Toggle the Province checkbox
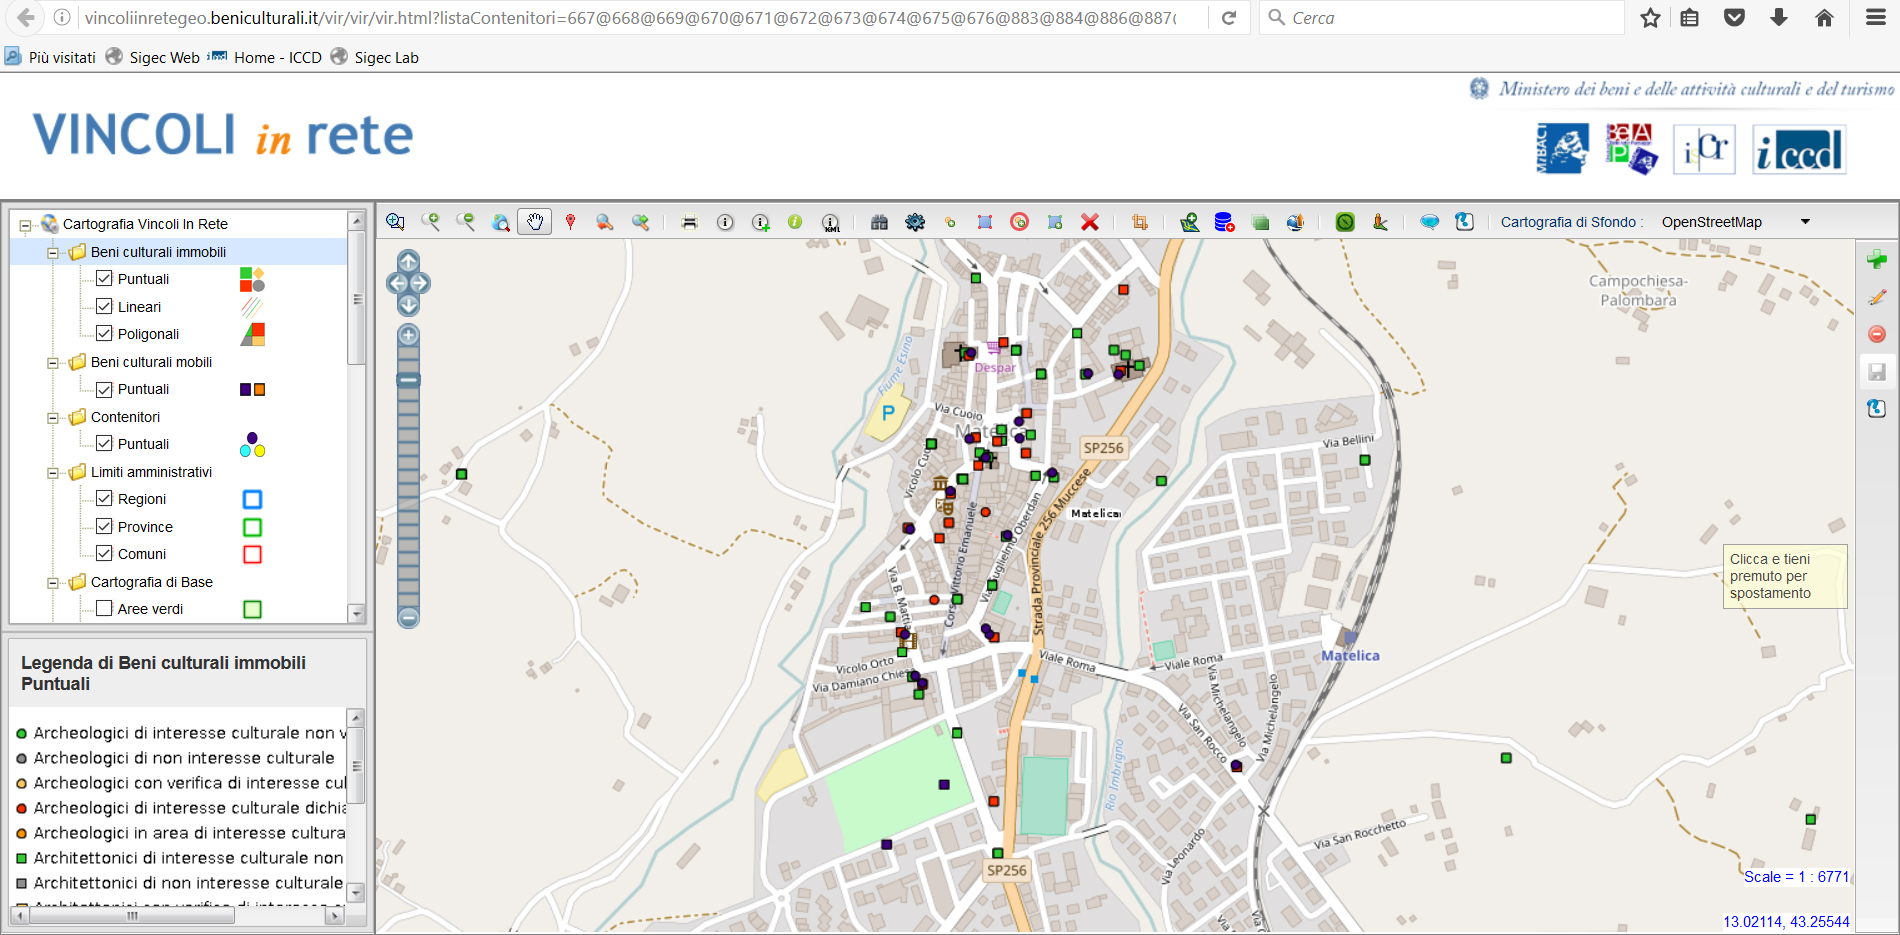The height and width of the screenshot is (935, 1900). pos(104,526)
